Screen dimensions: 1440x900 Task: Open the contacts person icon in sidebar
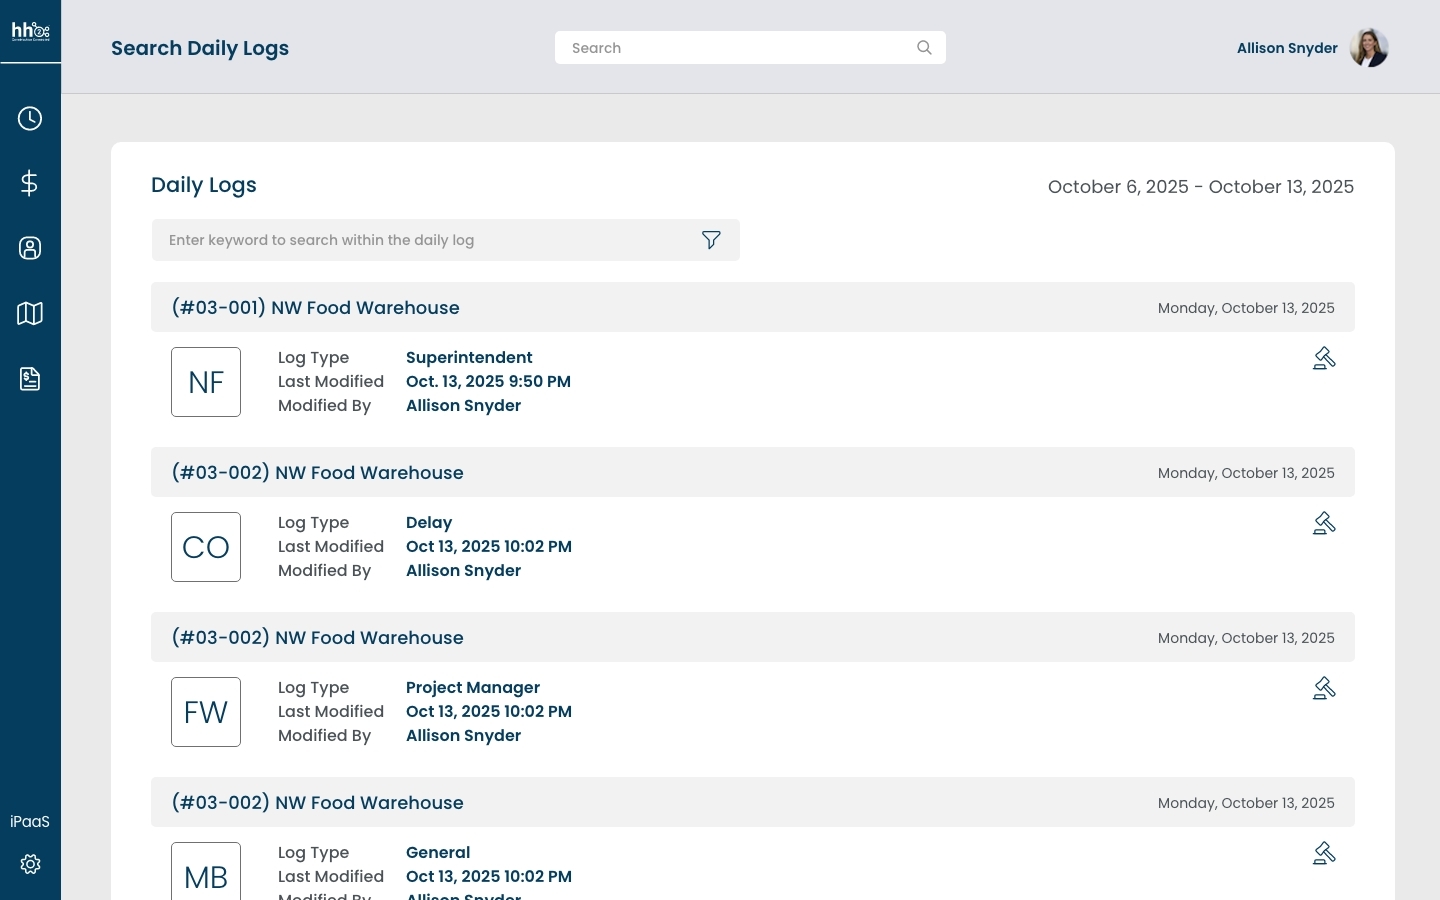pos(30,248)
